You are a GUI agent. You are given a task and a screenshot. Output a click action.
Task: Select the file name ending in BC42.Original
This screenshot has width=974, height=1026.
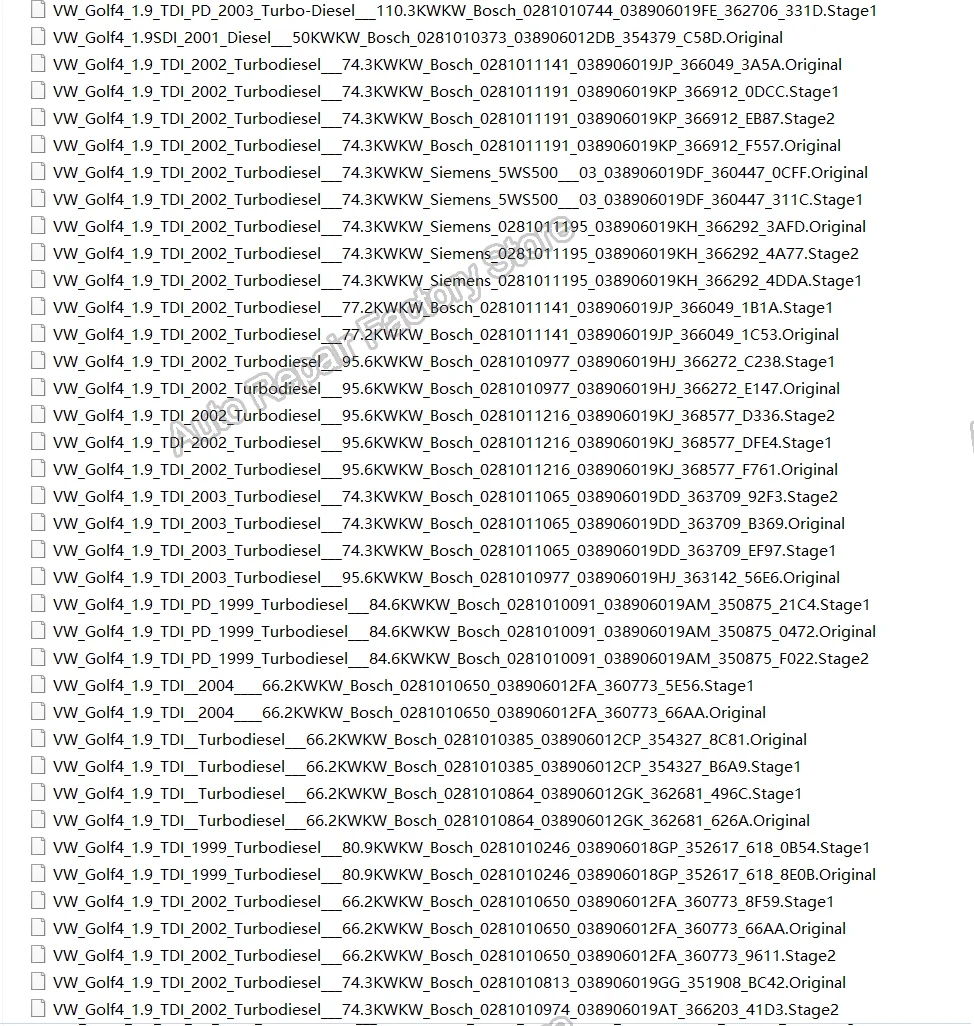tap(449, 982)
